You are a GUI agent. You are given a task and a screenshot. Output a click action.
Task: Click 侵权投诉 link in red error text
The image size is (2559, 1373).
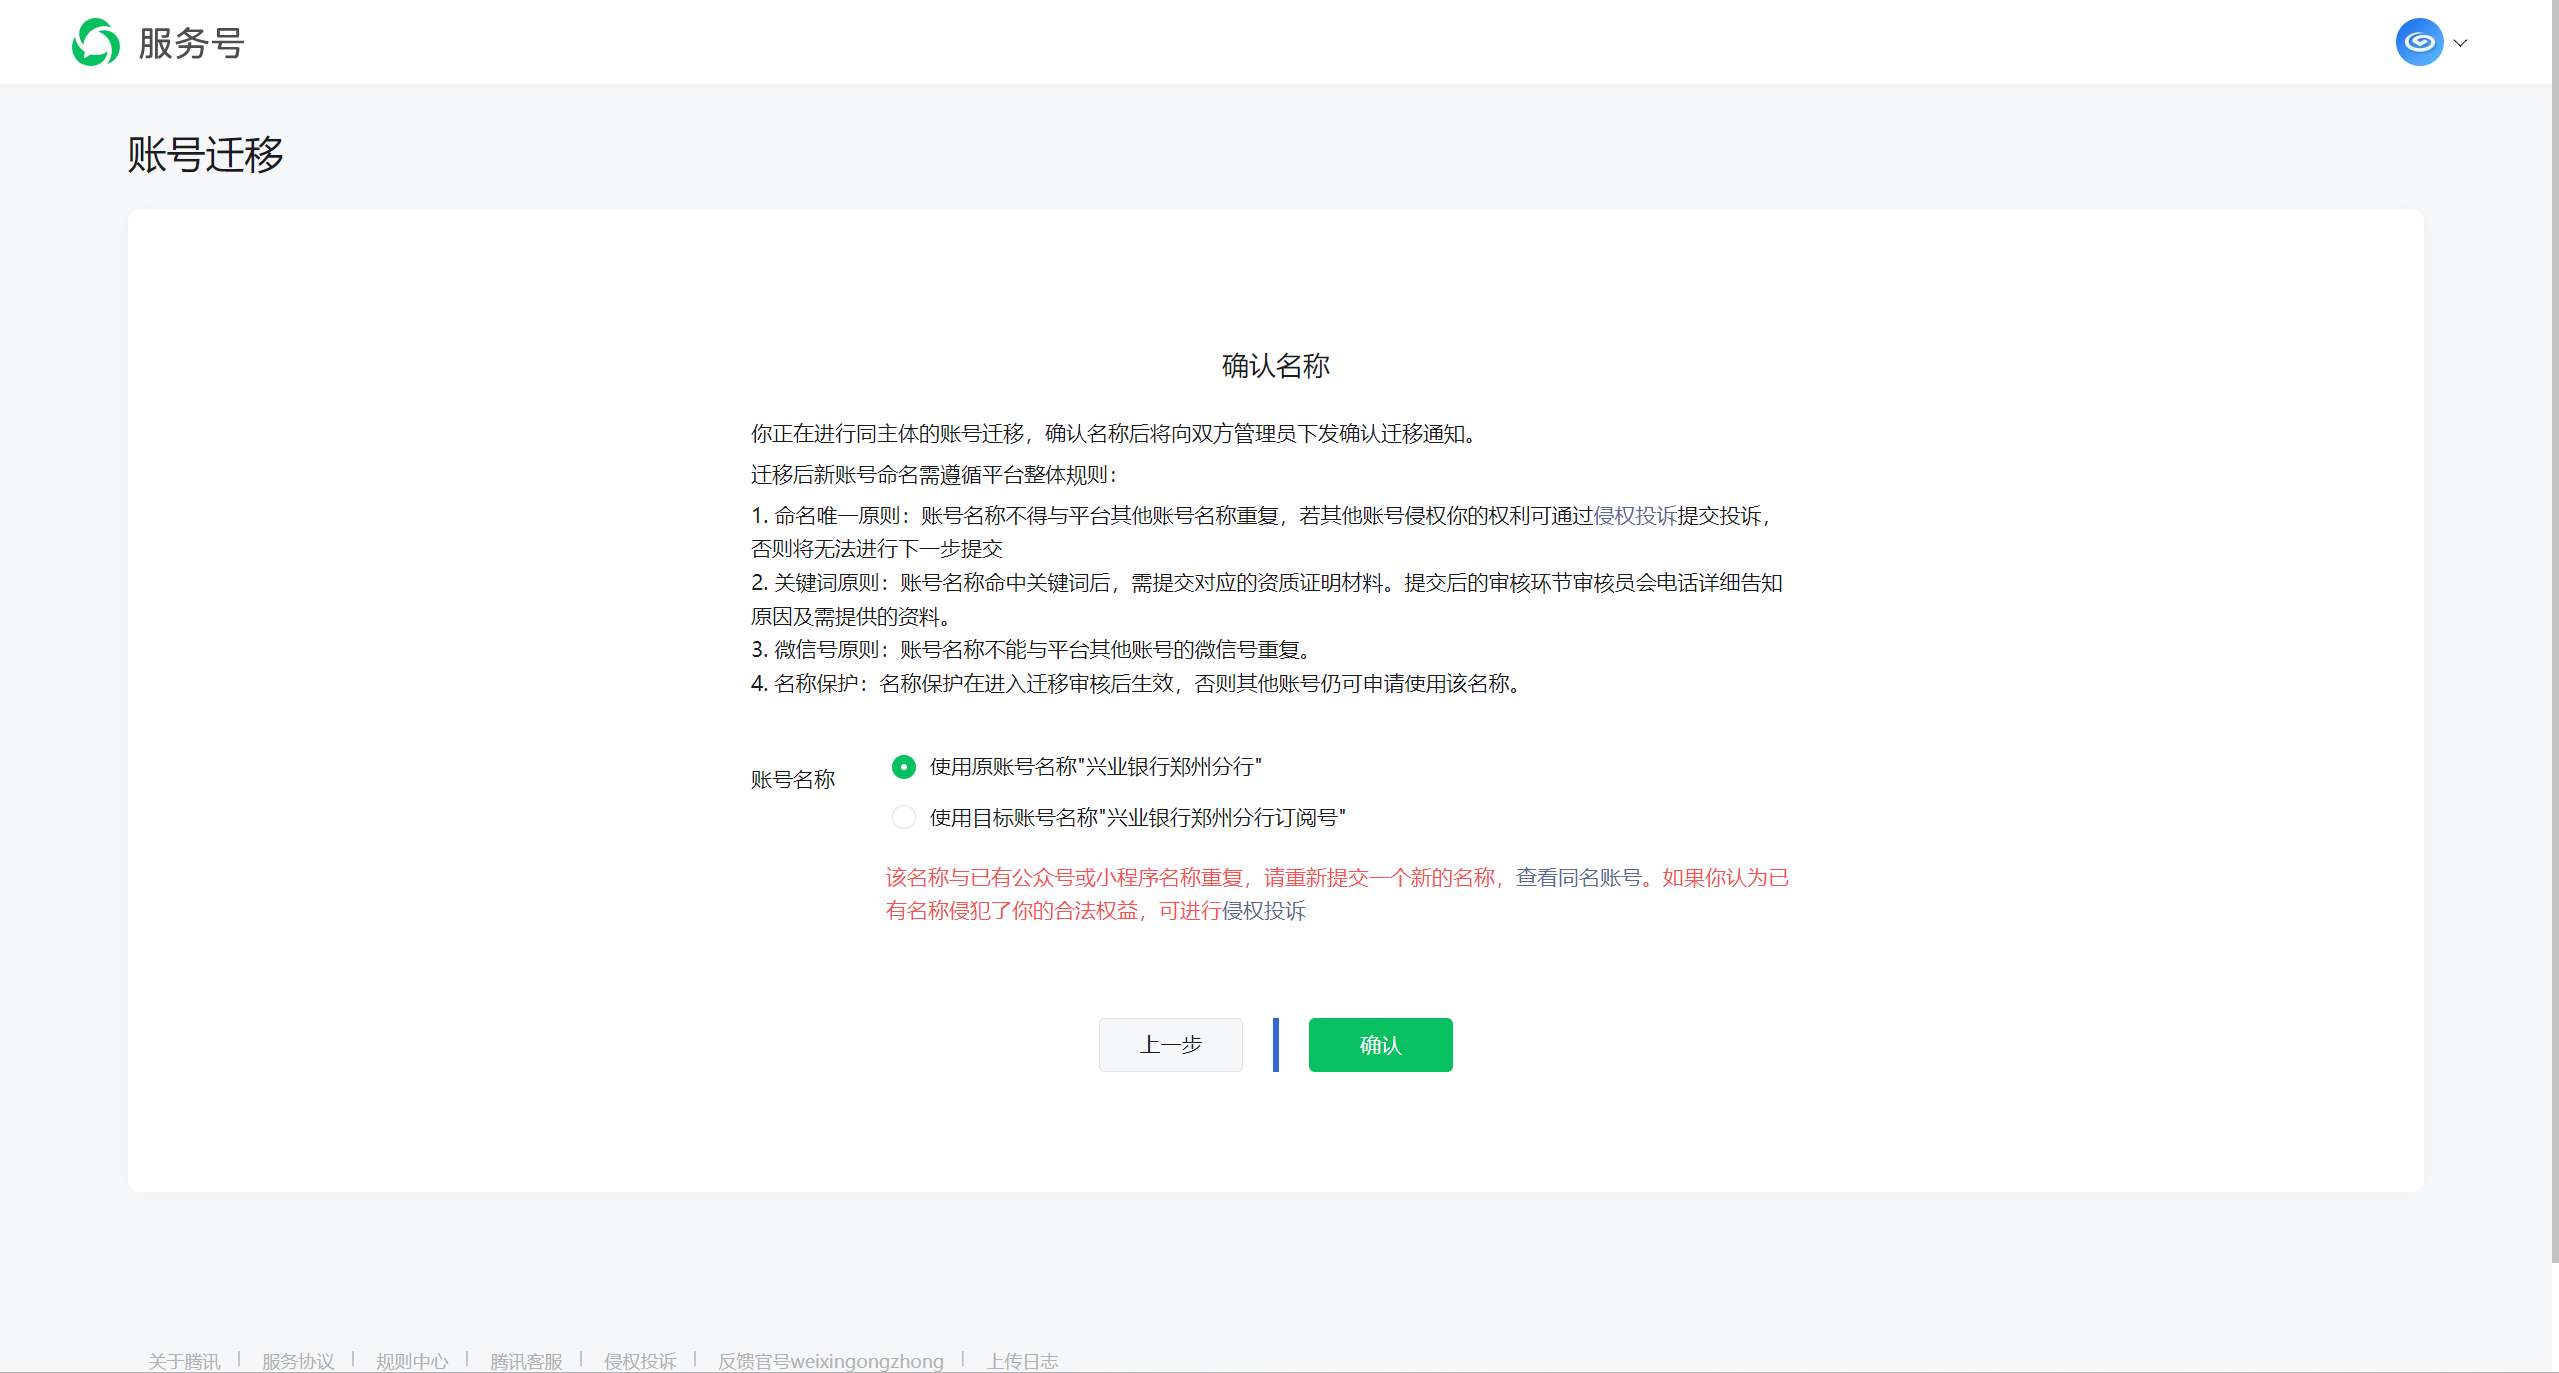[1263, 911]
